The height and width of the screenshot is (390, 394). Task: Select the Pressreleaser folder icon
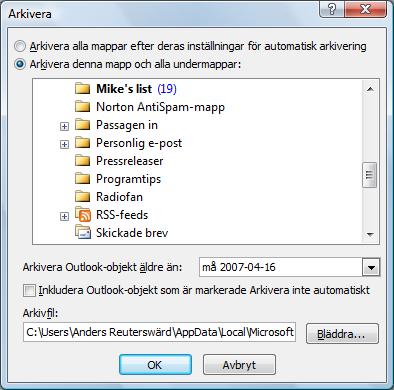coord(82,161)
